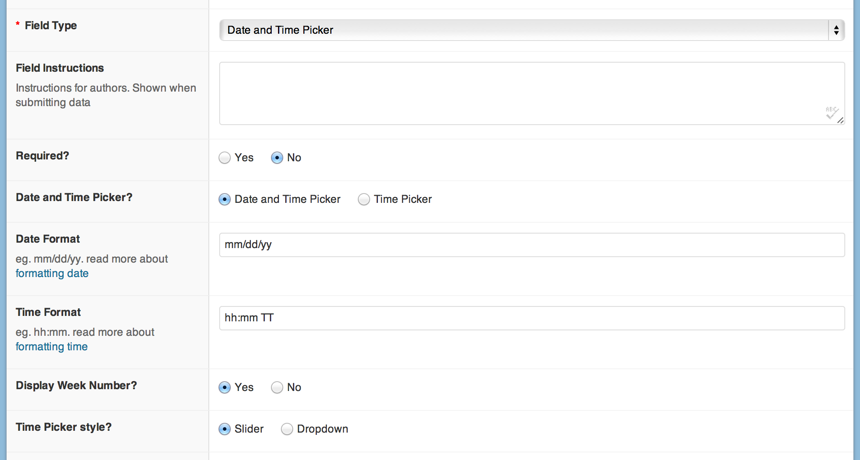Disable Display Week Number with No

[x=278, y=388]
